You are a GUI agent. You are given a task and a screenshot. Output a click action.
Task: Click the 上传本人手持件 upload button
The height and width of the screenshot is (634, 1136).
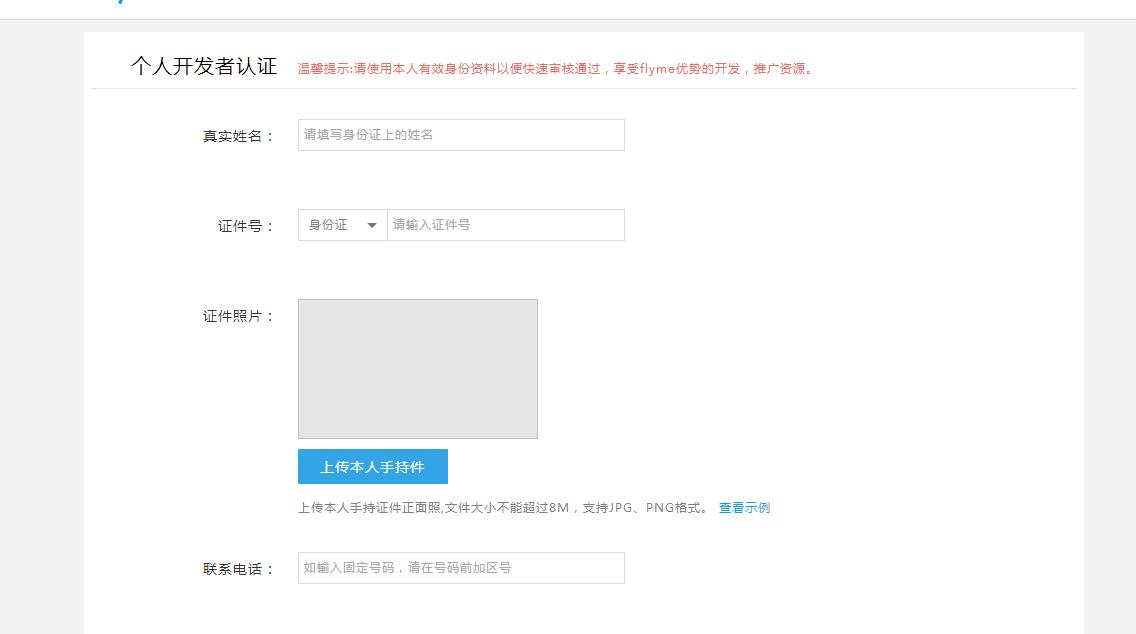pos(372,466)
